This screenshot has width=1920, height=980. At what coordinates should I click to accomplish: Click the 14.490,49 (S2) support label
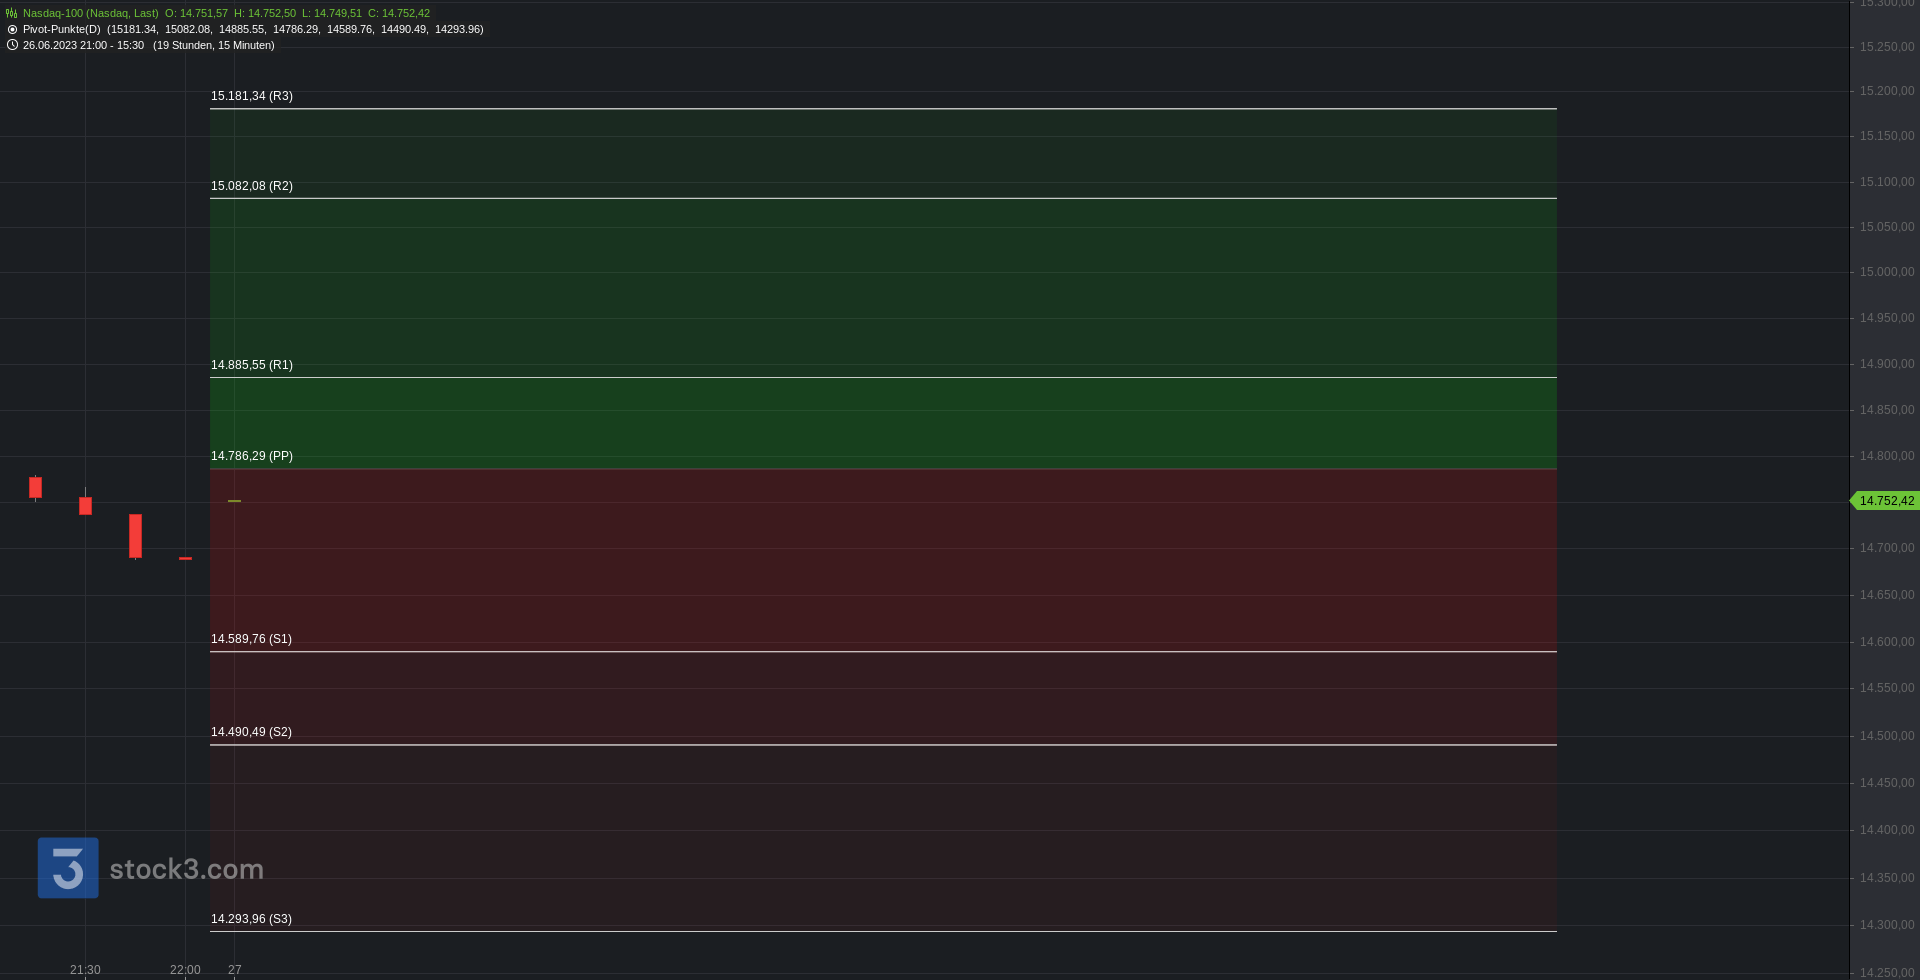click(252, 732)
